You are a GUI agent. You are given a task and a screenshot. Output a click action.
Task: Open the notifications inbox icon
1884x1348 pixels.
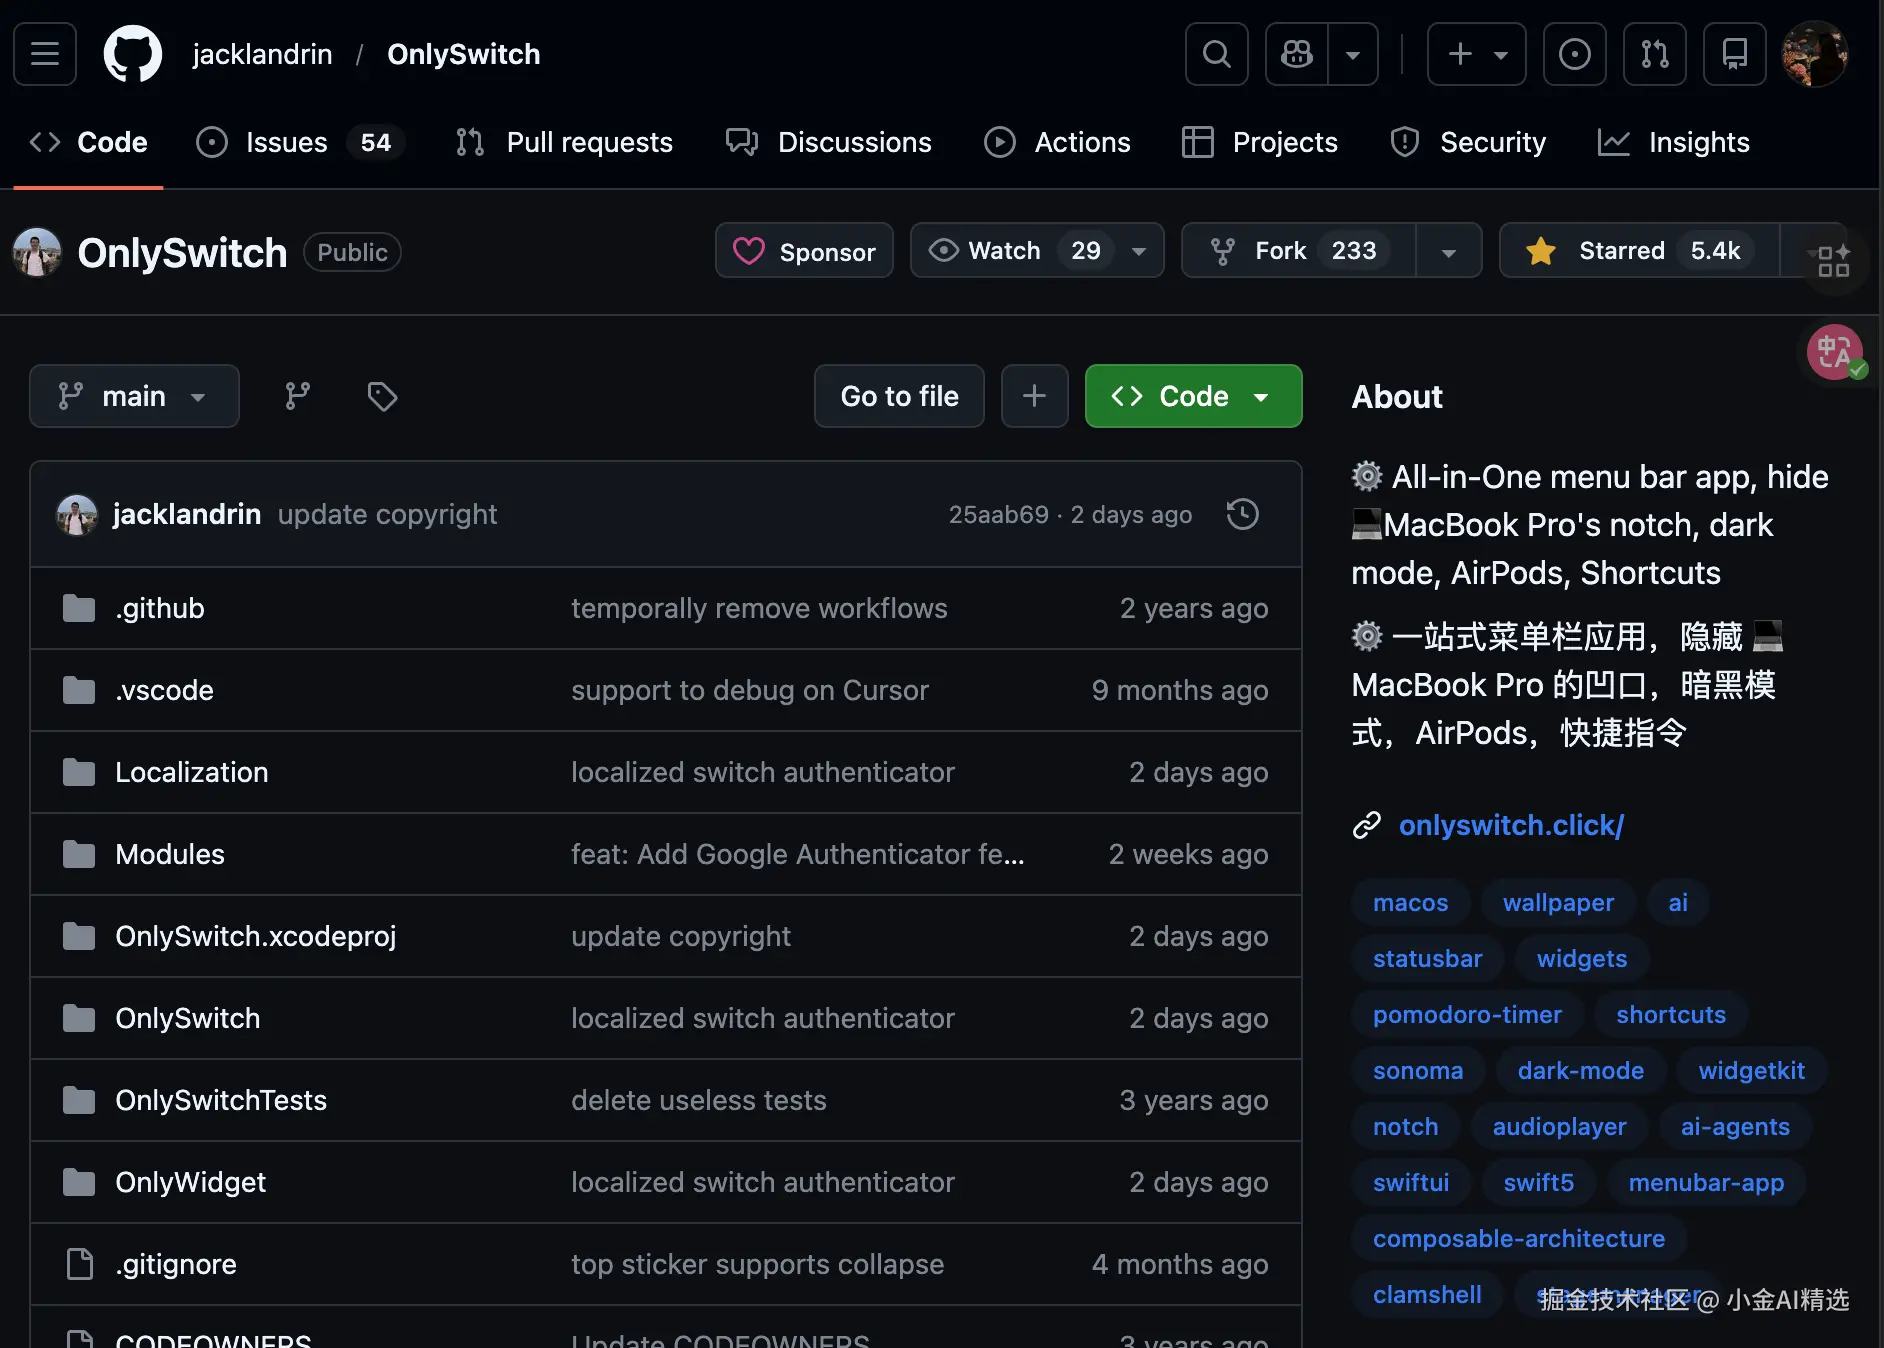tap(1735, 54)
